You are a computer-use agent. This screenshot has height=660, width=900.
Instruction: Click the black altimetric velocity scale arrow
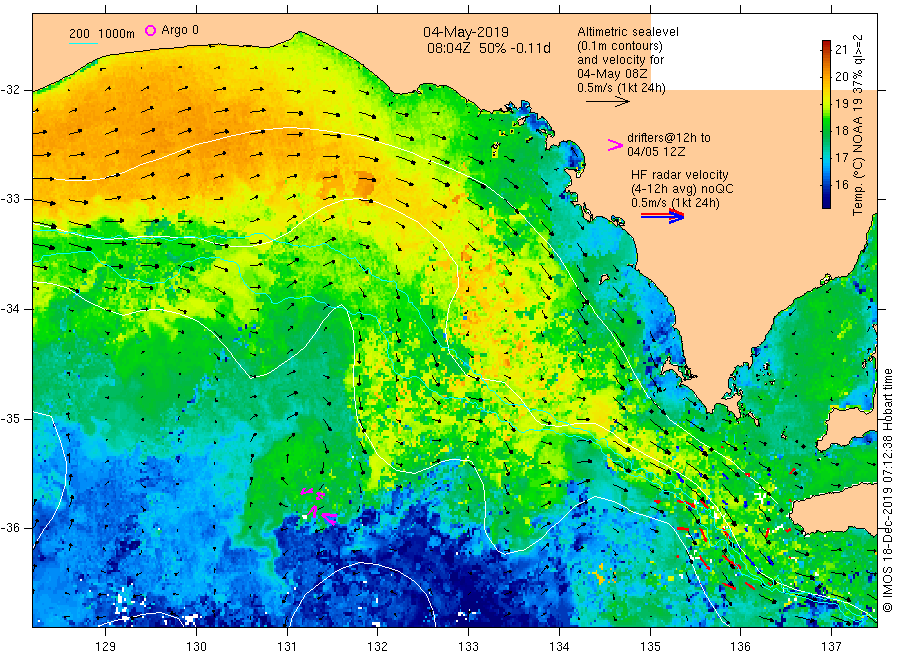[x=608, y=102]
